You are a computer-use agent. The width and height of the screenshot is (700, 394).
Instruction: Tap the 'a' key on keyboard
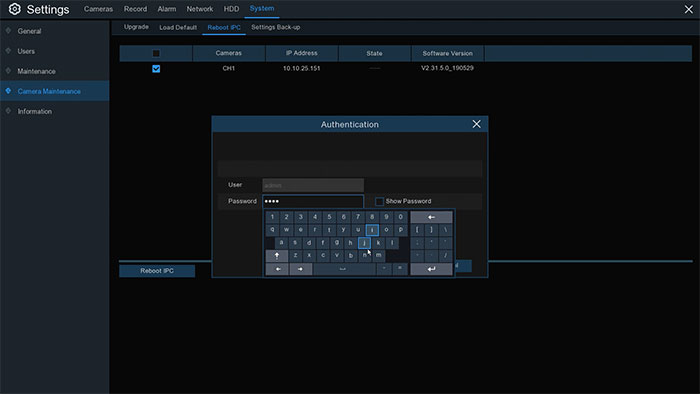click(x=281, y=243)
